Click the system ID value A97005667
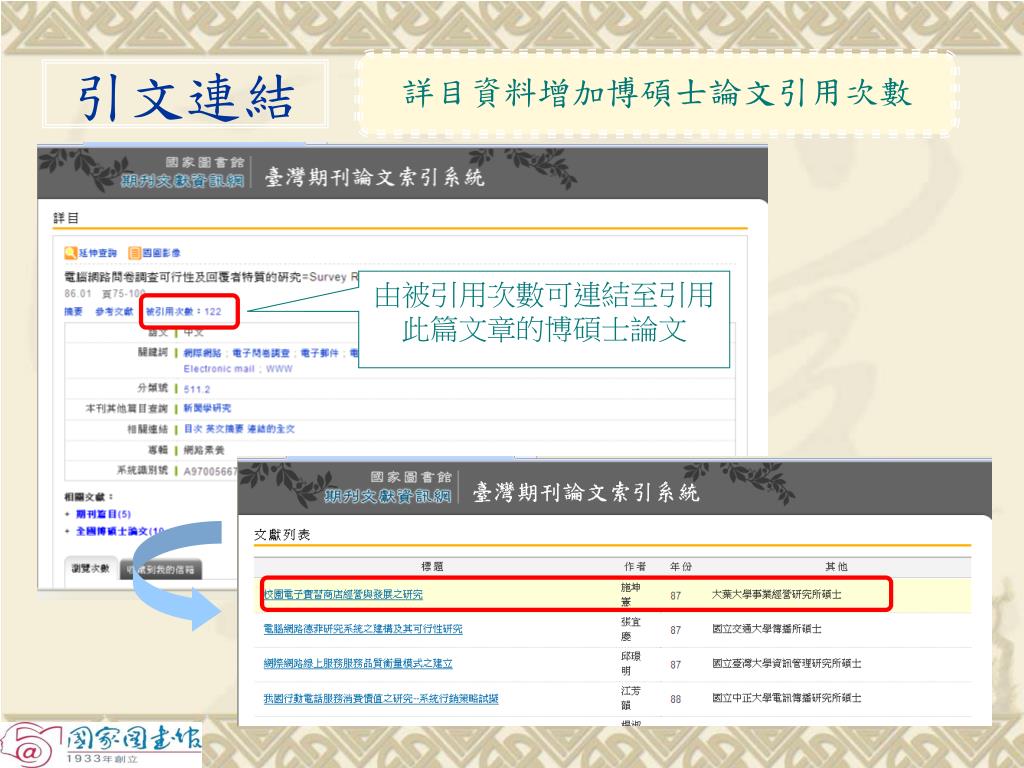 (210, 471)
